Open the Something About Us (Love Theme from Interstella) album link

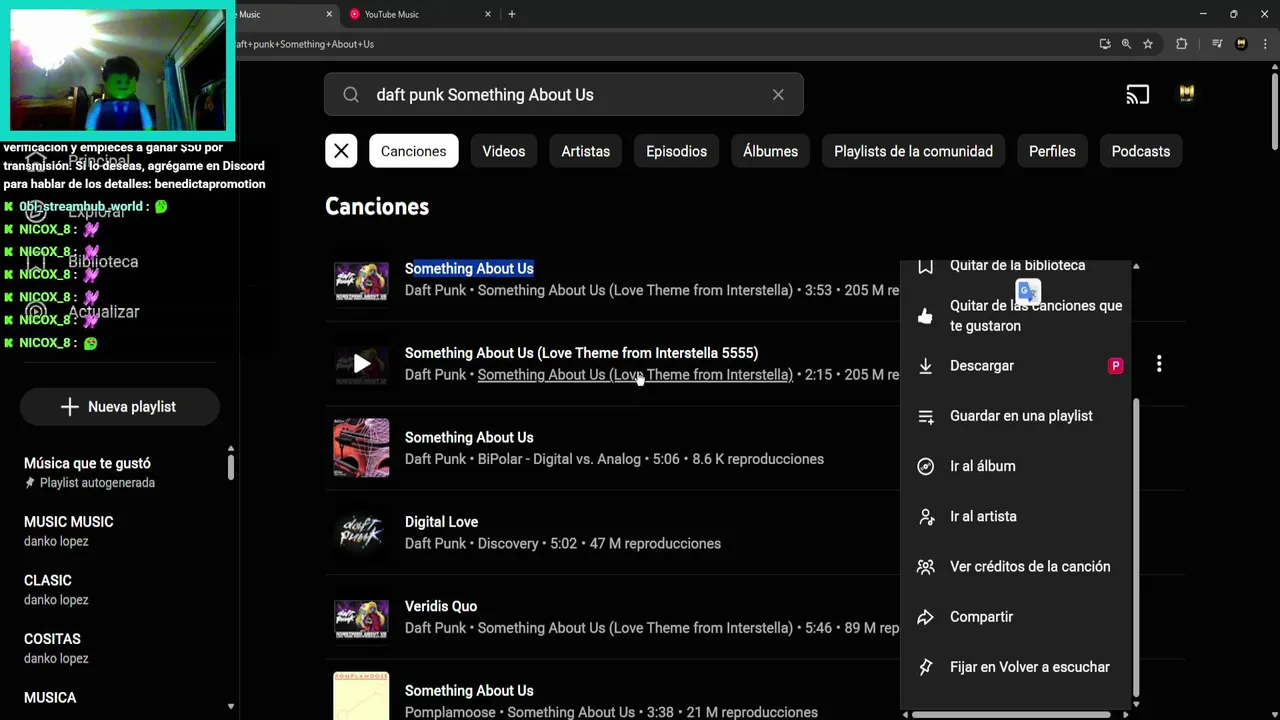635,375
